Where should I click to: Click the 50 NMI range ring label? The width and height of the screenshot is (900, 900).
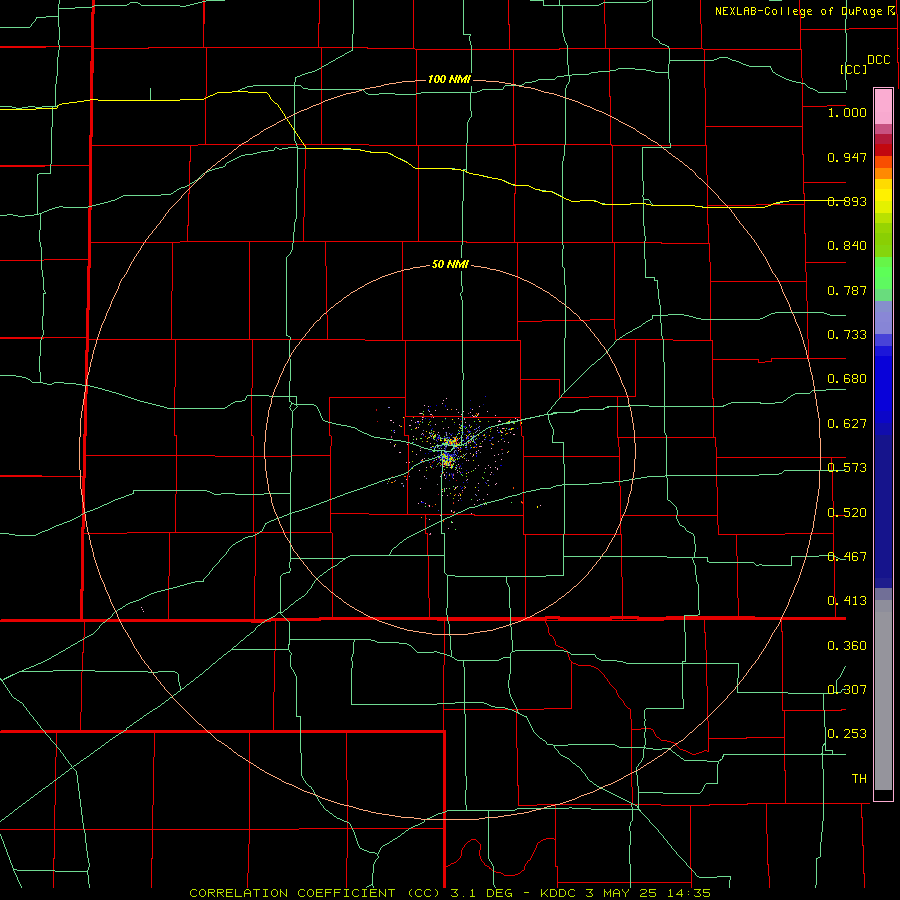point(451,265)
